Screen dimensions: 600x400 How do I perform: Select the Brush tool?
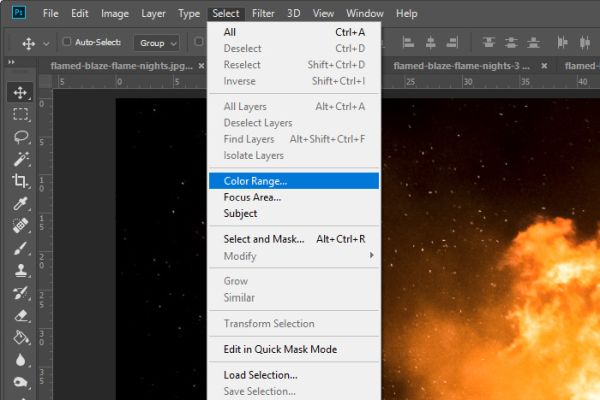coord(20,248)
